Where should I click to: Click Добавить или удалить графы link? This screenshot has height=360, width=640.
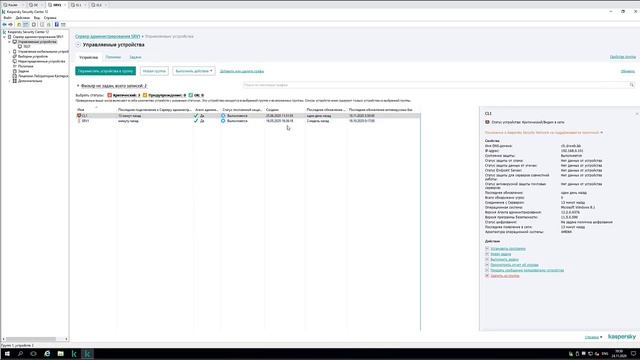[x=242, y=71]
